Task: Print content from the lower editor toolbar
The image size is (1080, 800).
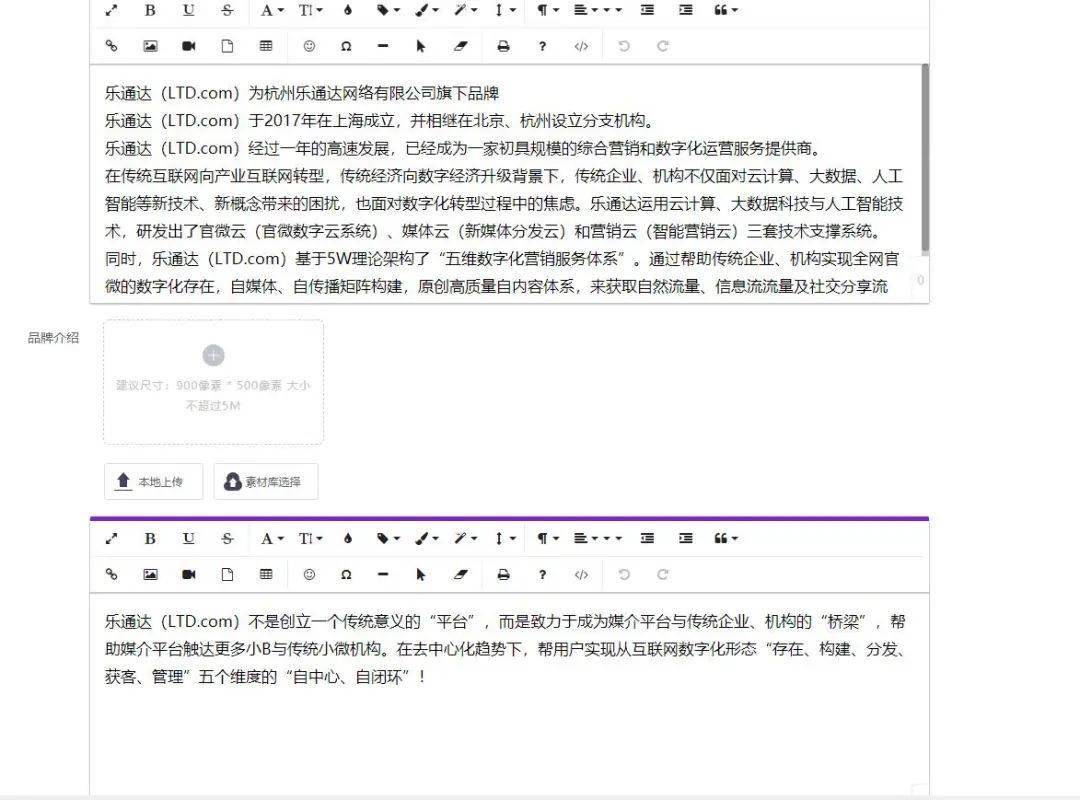Action: click(x=503, y=575)
